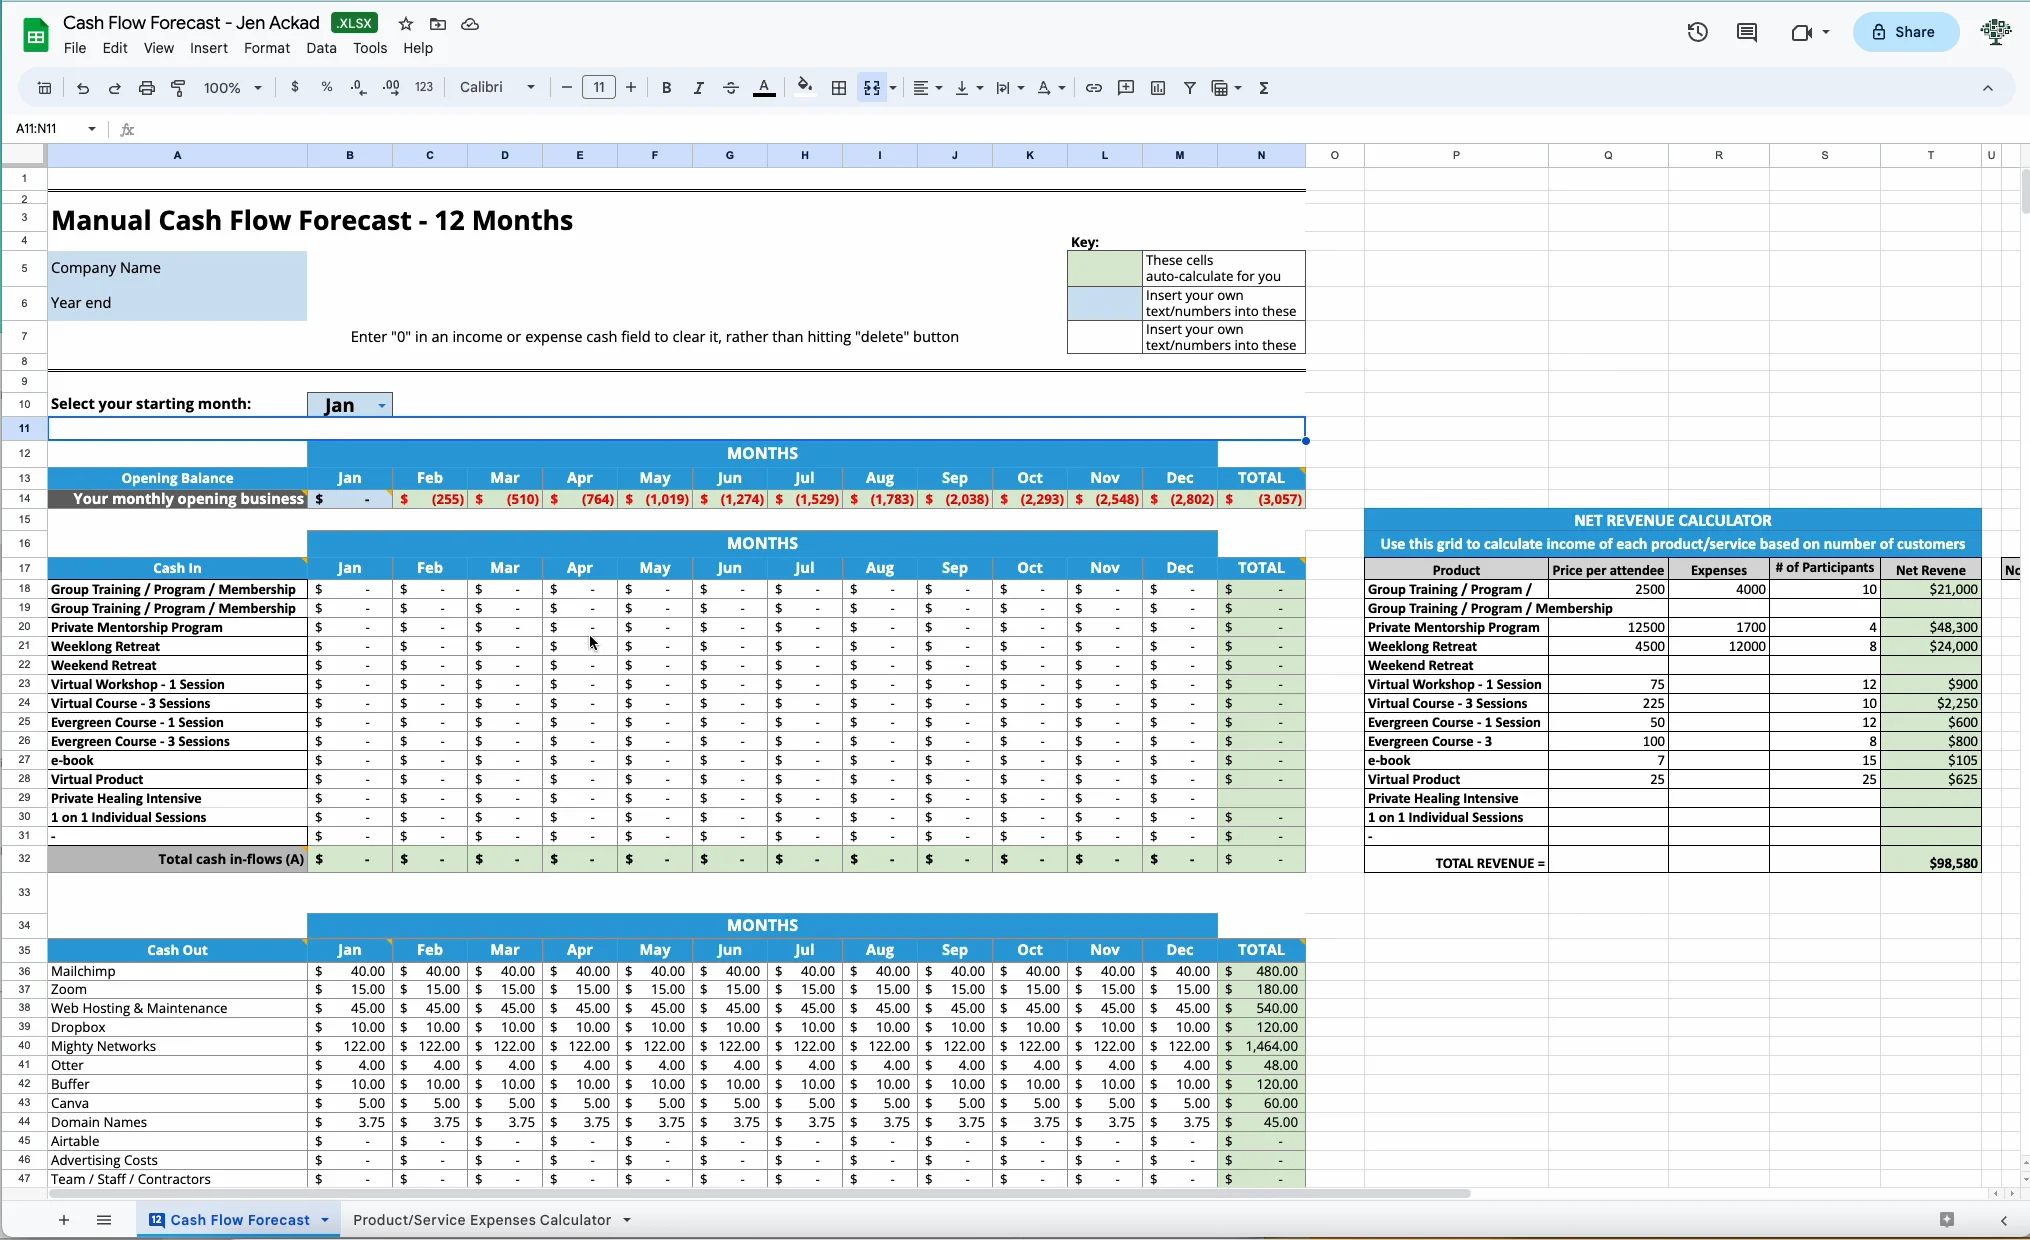Toggle bold formatting
The width and height of the screenshot is (2030, 1240).
coord(666,88)
